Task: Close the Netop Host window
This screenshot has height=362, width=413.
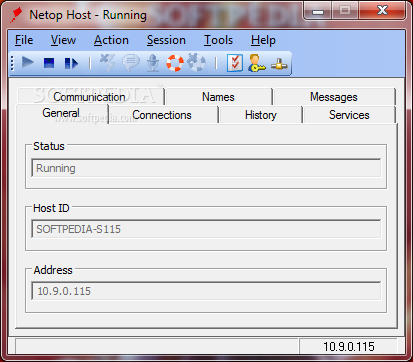Action: [x=382, y=11]
